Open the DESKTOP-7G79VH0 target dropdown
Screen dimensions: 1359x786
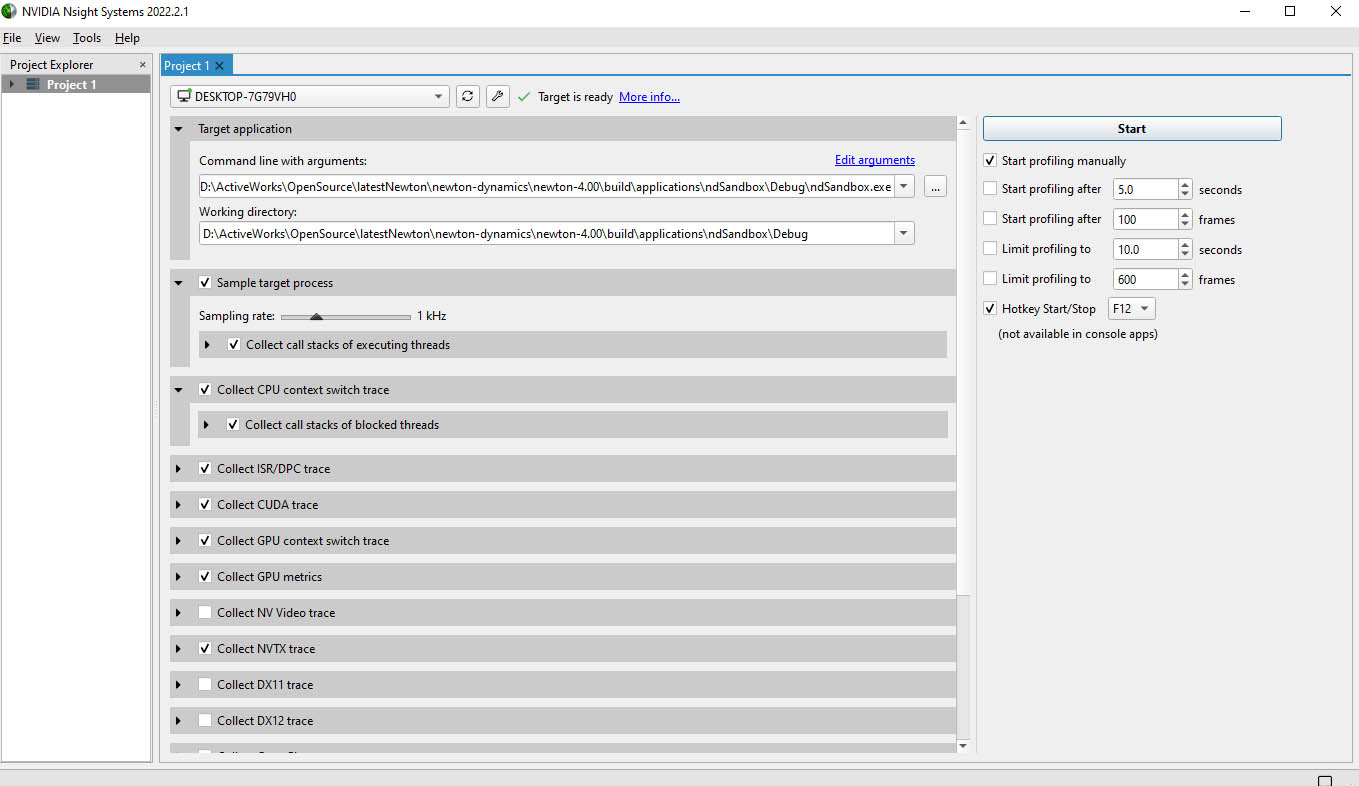click(x=310, y=97)
